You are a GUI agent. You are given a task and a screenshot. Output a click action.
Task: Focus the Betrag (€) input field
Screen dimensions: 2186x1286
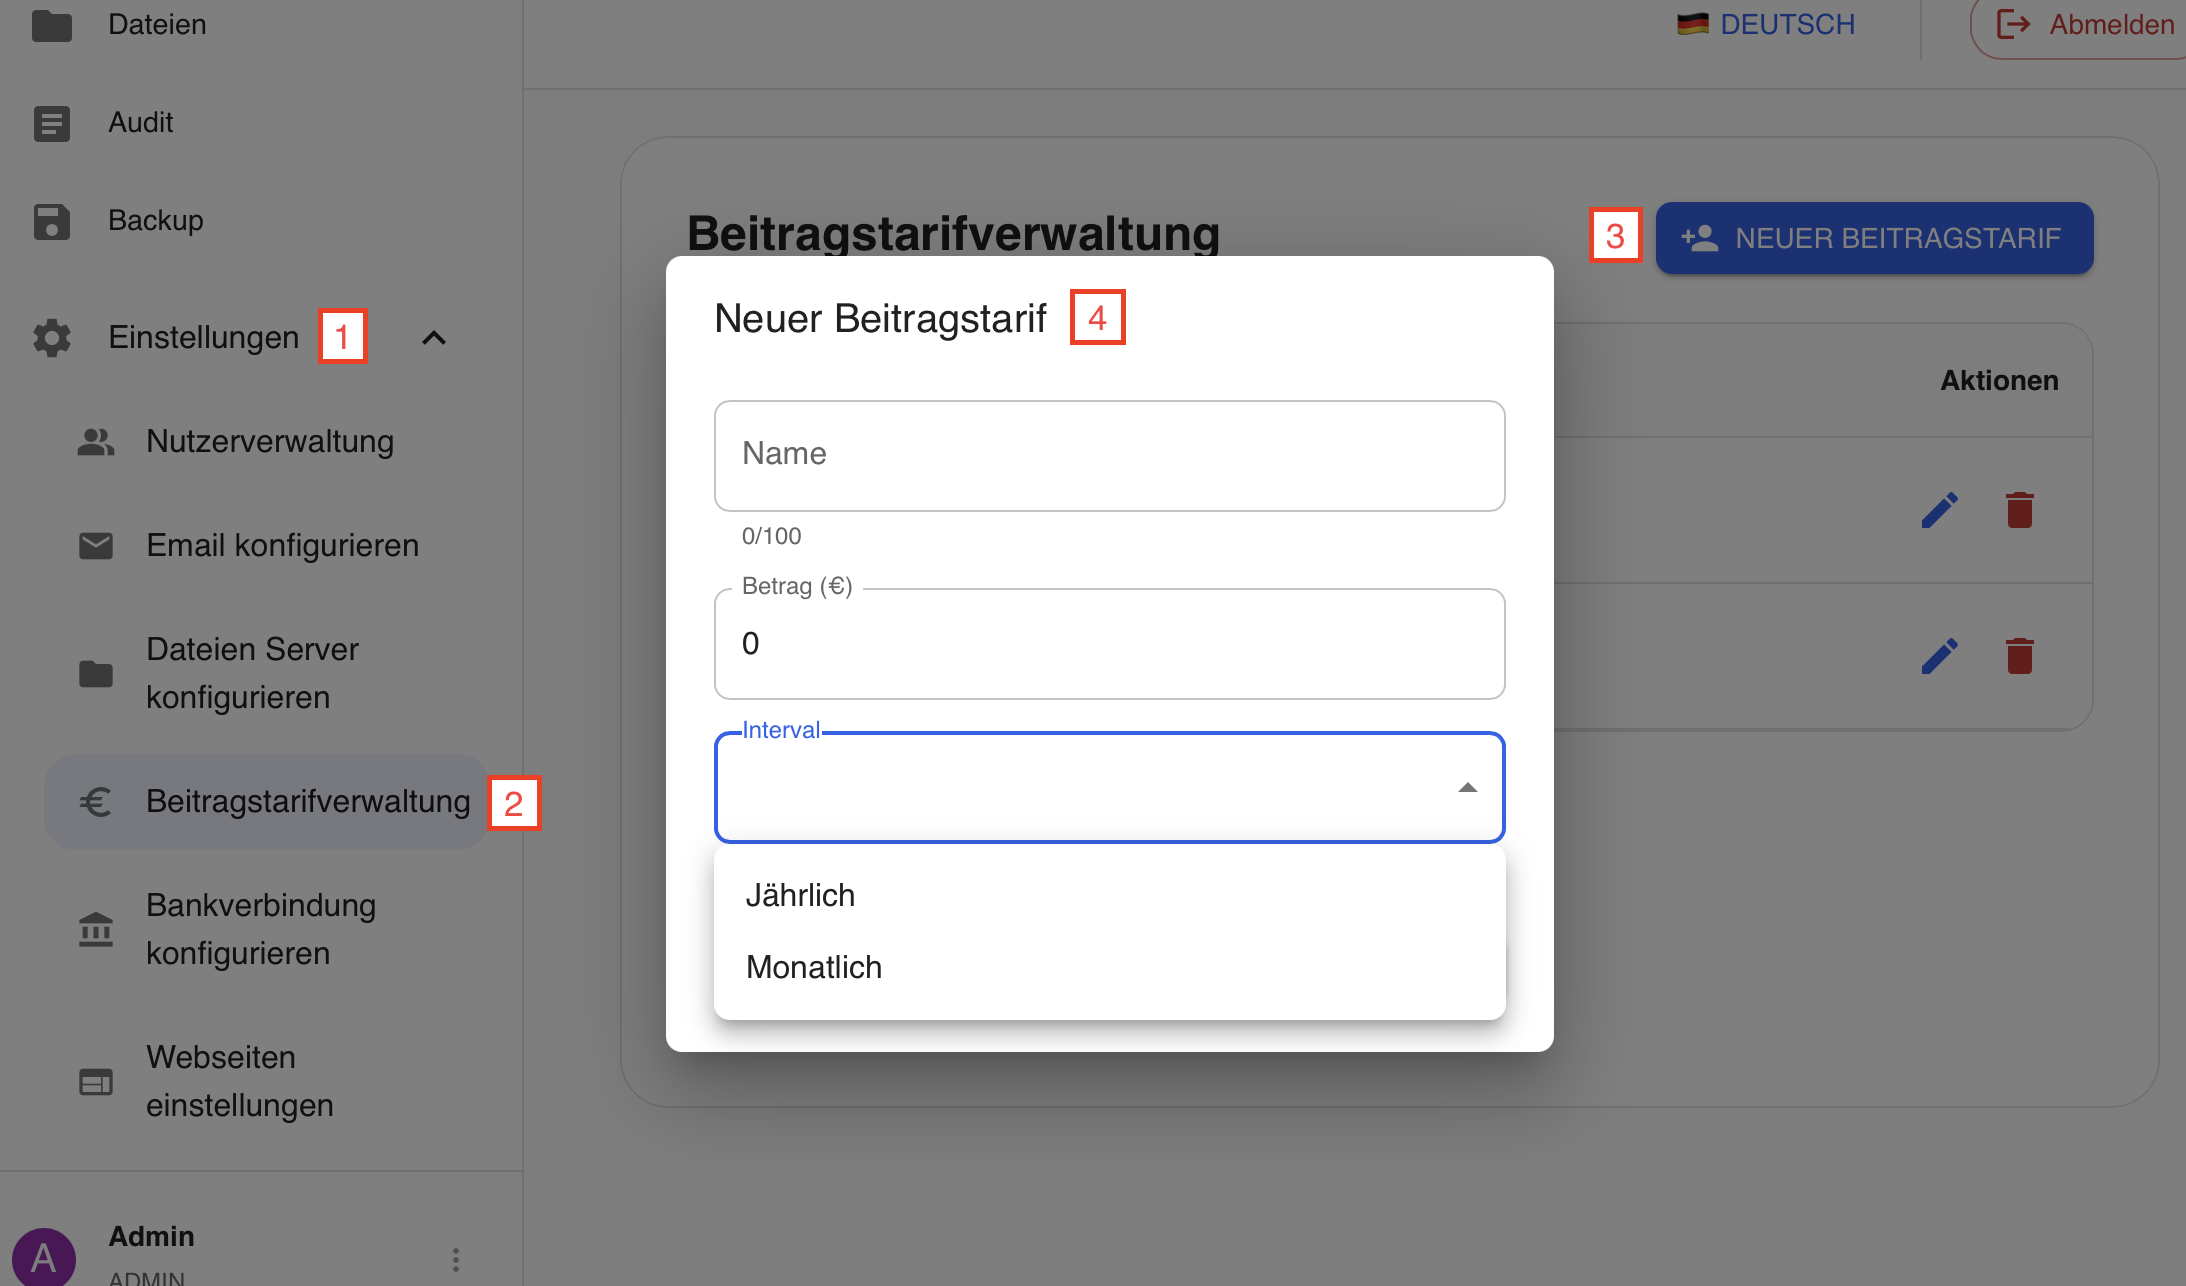coord(1110,644)
